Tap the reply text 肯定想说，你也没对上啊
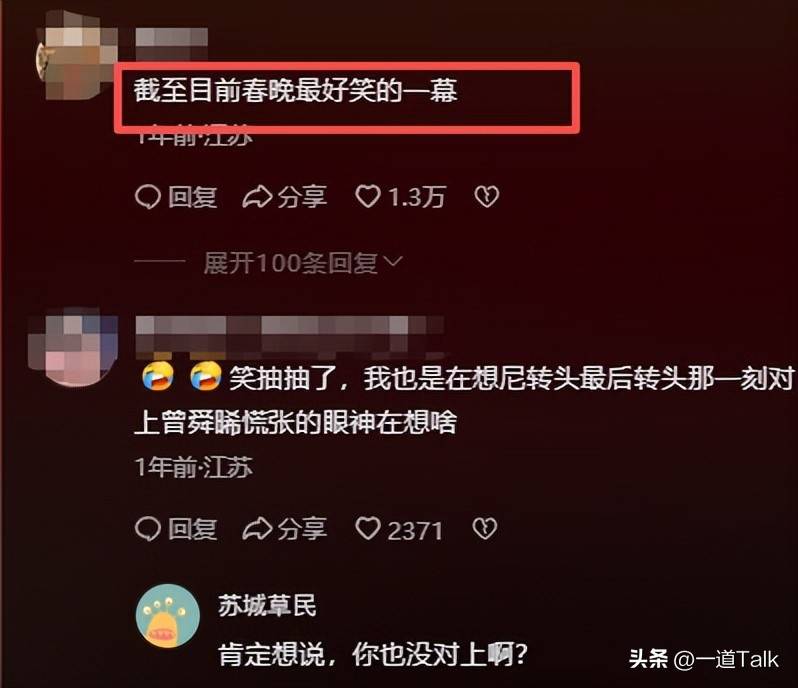 coord(373,655)
